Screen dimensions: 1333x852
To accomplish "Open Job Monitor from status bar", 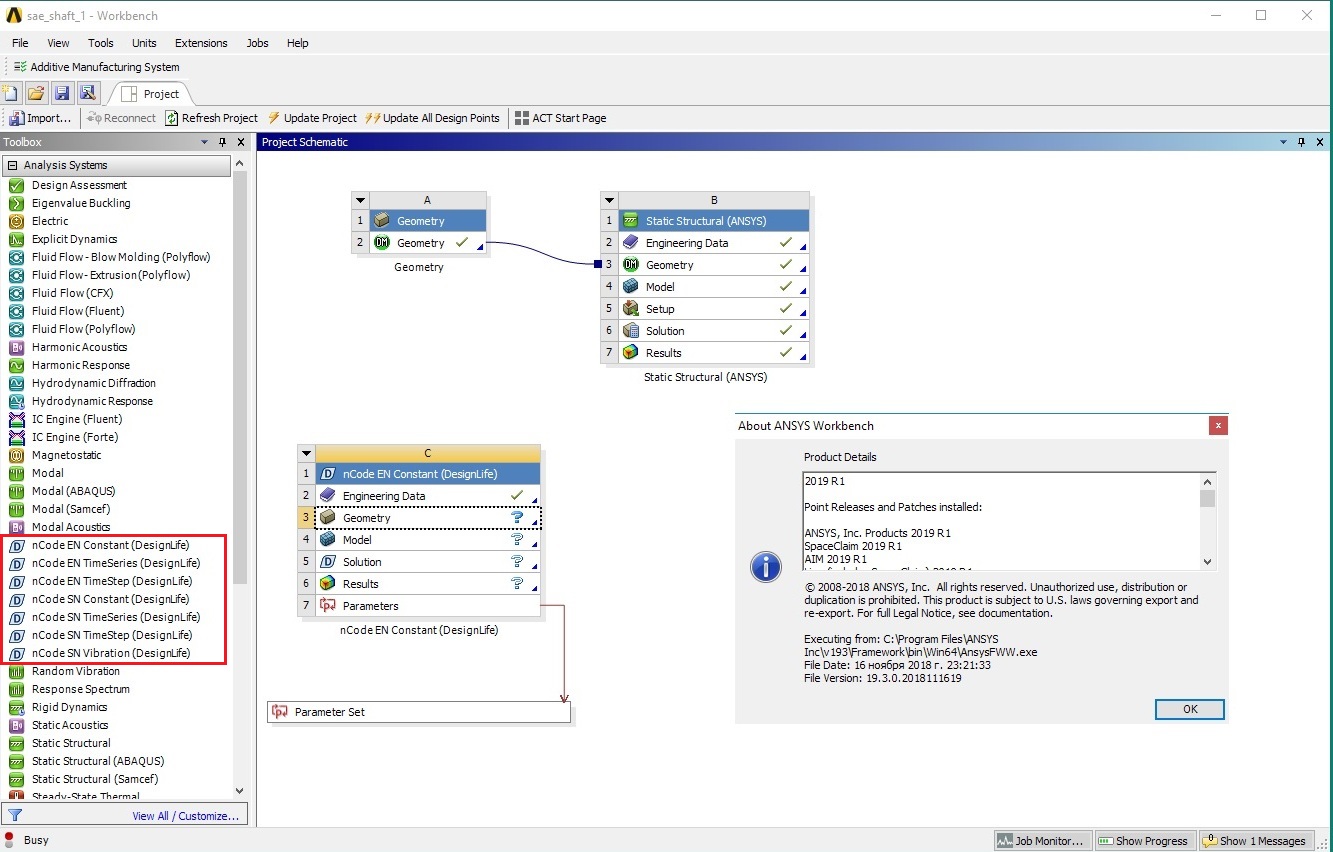I will tap(1041, 841).
